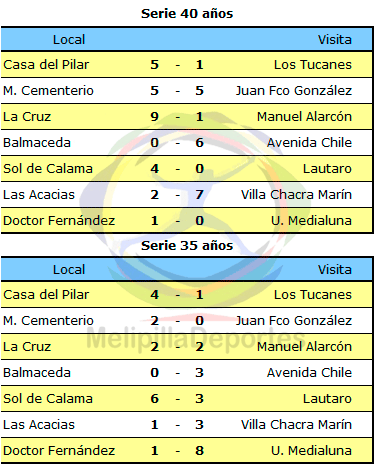
Task: Select Visita column header in Serie 35 table
Action: pyautogui.click(x=335, y=270)
